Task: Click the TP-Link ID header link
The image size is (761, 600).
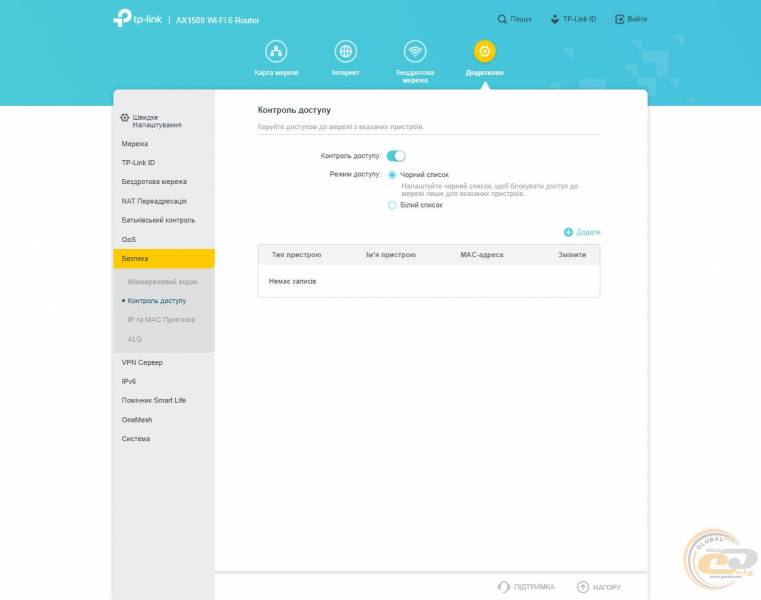Action: 579,19
